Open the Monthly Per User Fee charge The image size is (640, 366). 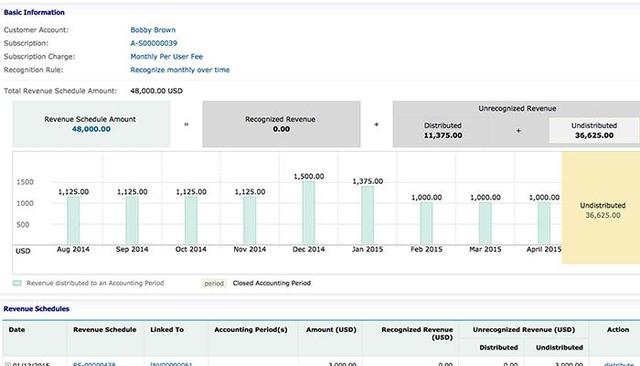coord(167,57)
